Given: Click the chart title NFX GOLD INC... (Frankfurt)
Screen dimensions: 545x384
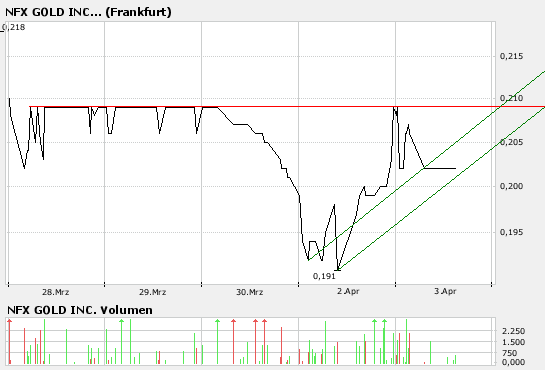Looking at the screenshot, I should click(88, 12).
